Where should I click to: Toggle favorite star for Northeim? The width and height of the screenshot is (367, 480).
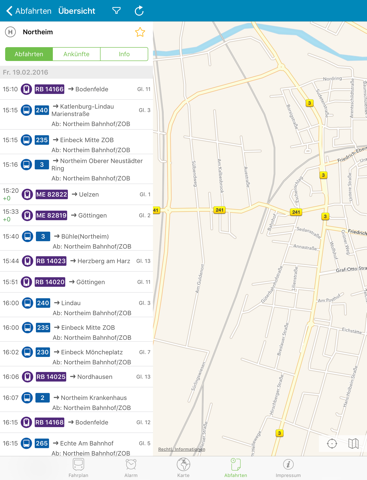[x=140, y=32]
